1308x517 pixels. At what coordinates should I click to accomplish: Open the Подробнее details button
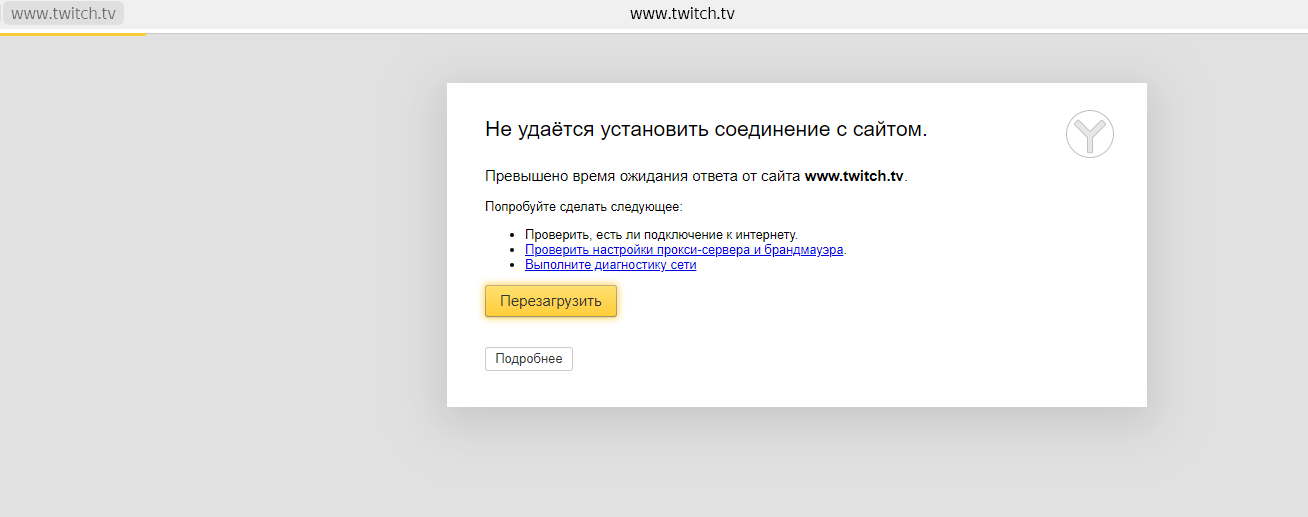pos(529,359)
